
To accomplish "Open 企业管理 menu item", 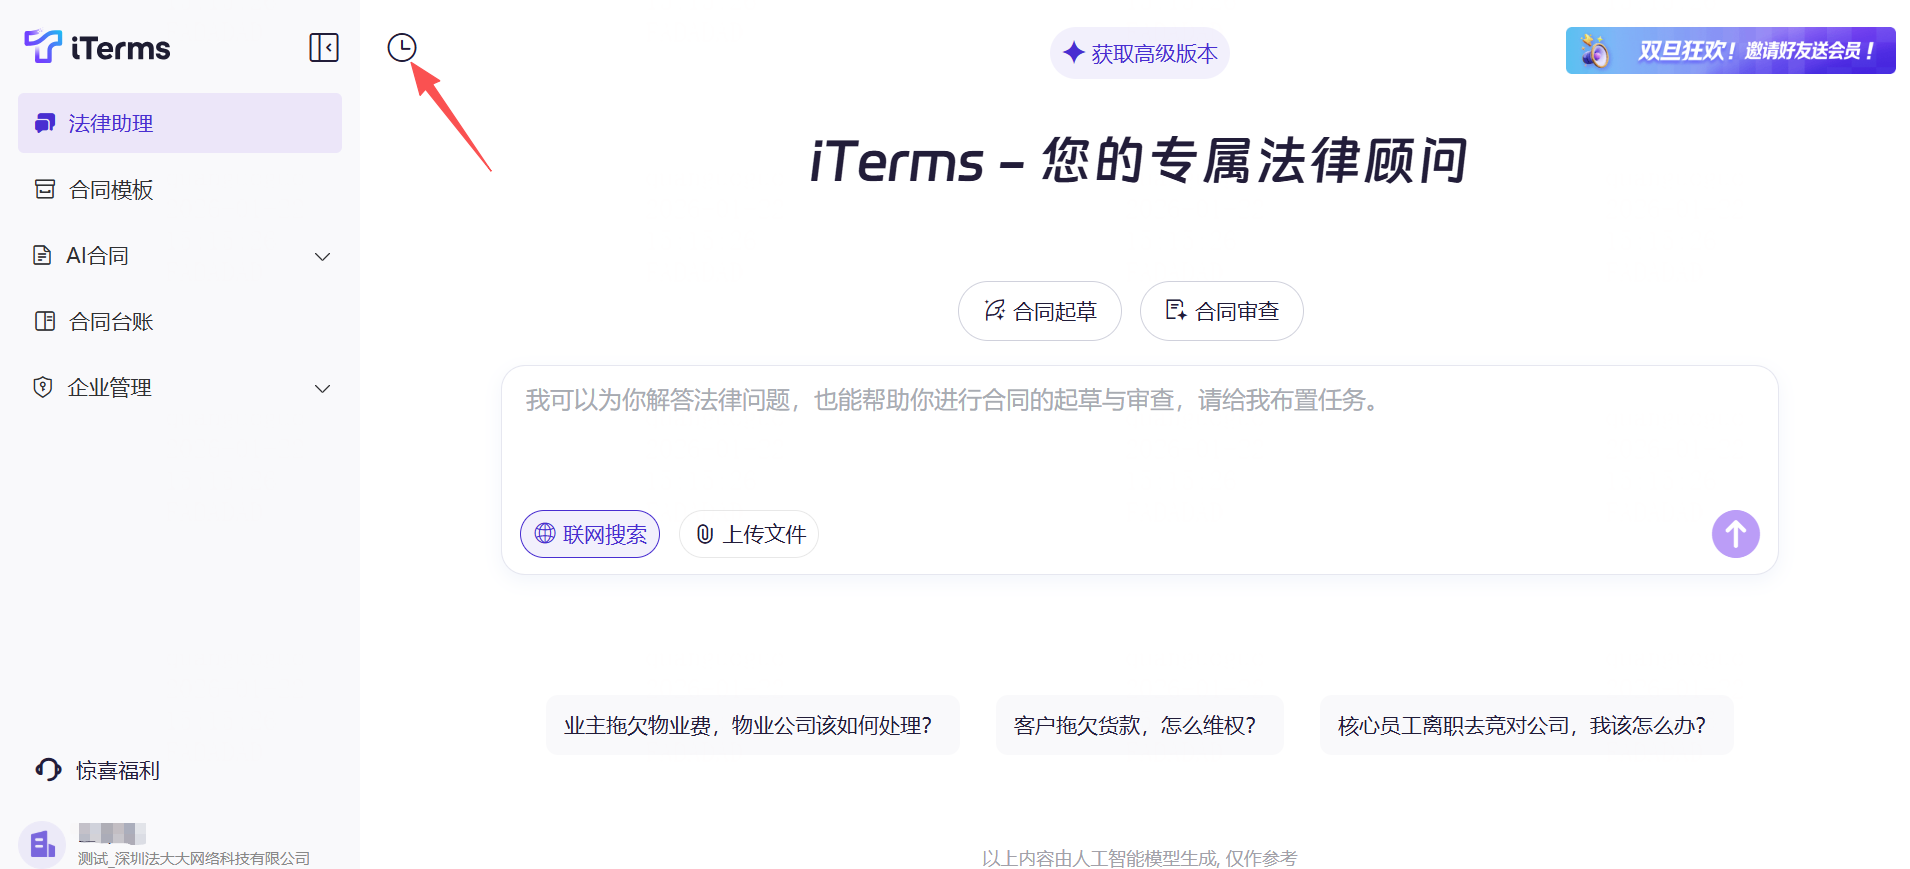I will [x=180, y=387].
